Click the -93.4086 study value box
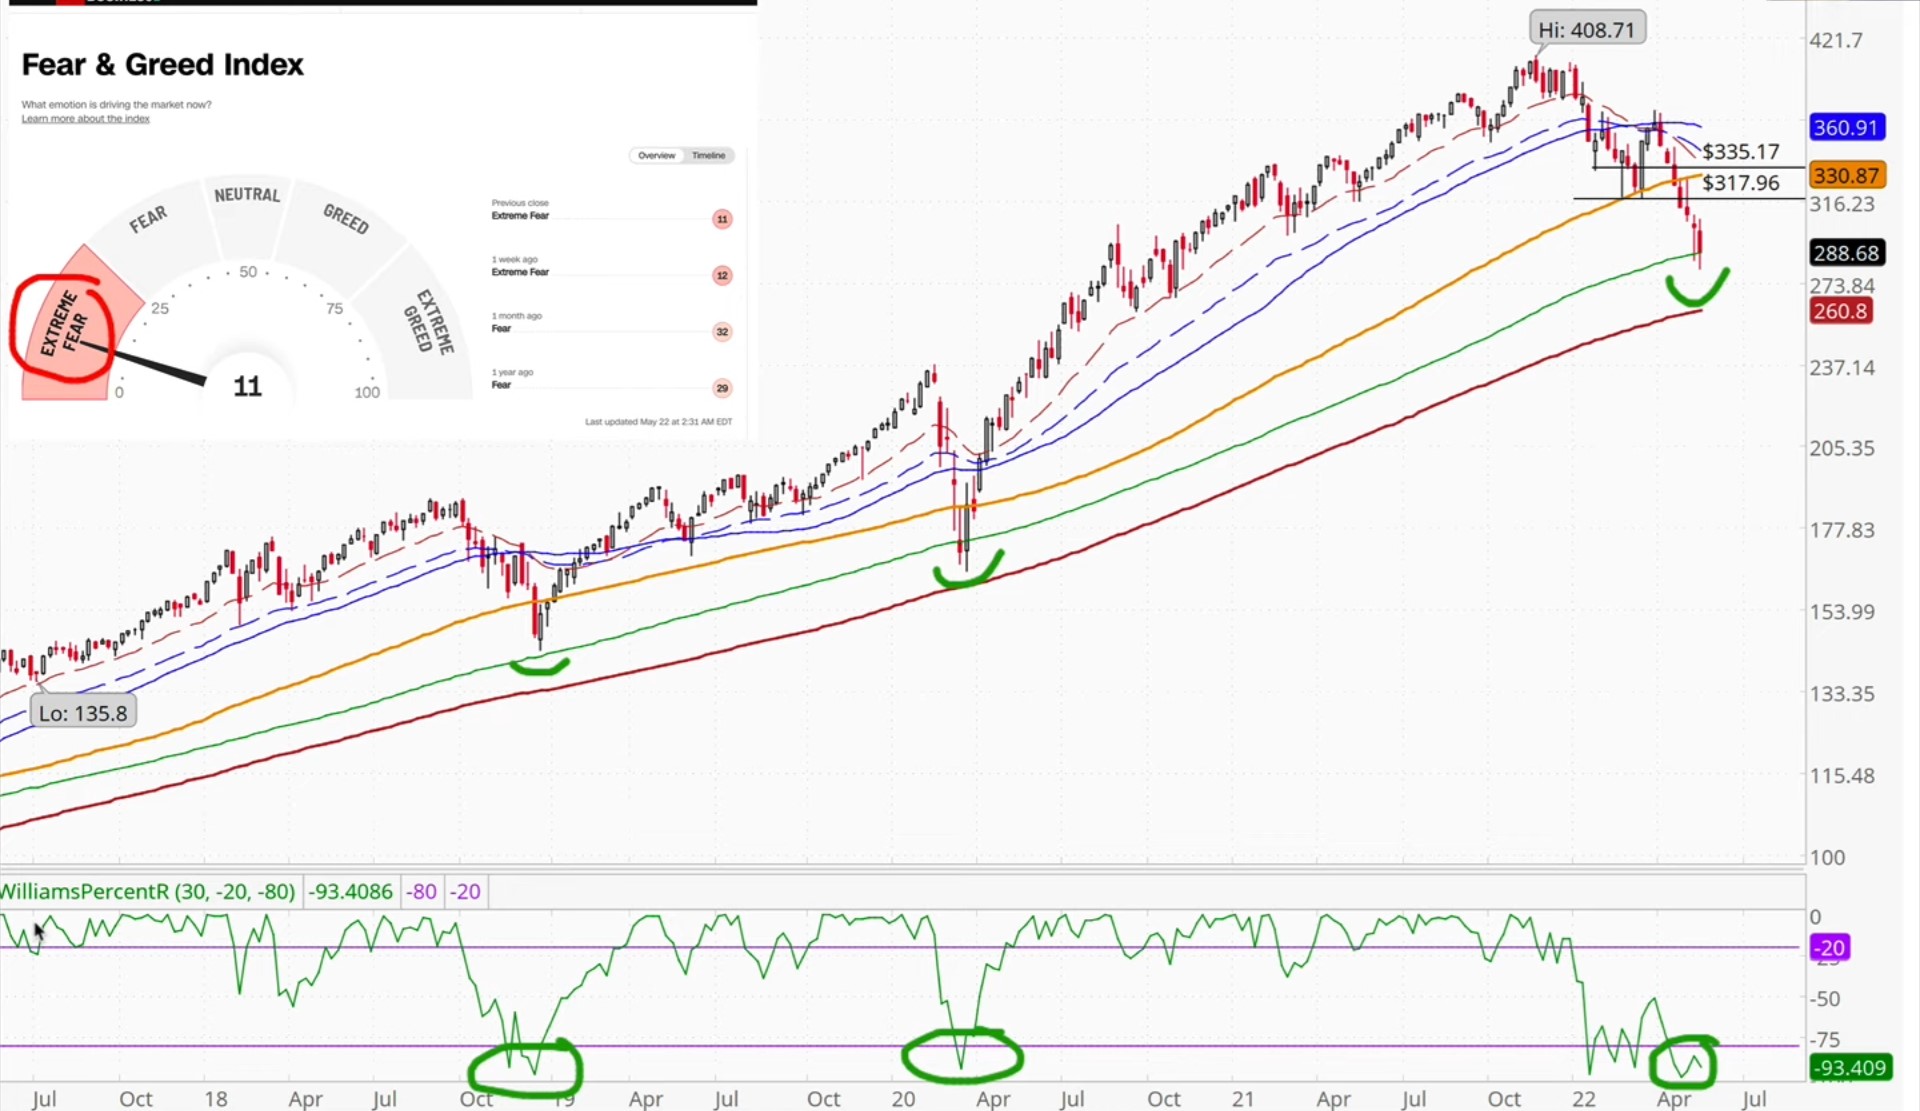The image size is (1920, 1111). coord(350,891)
